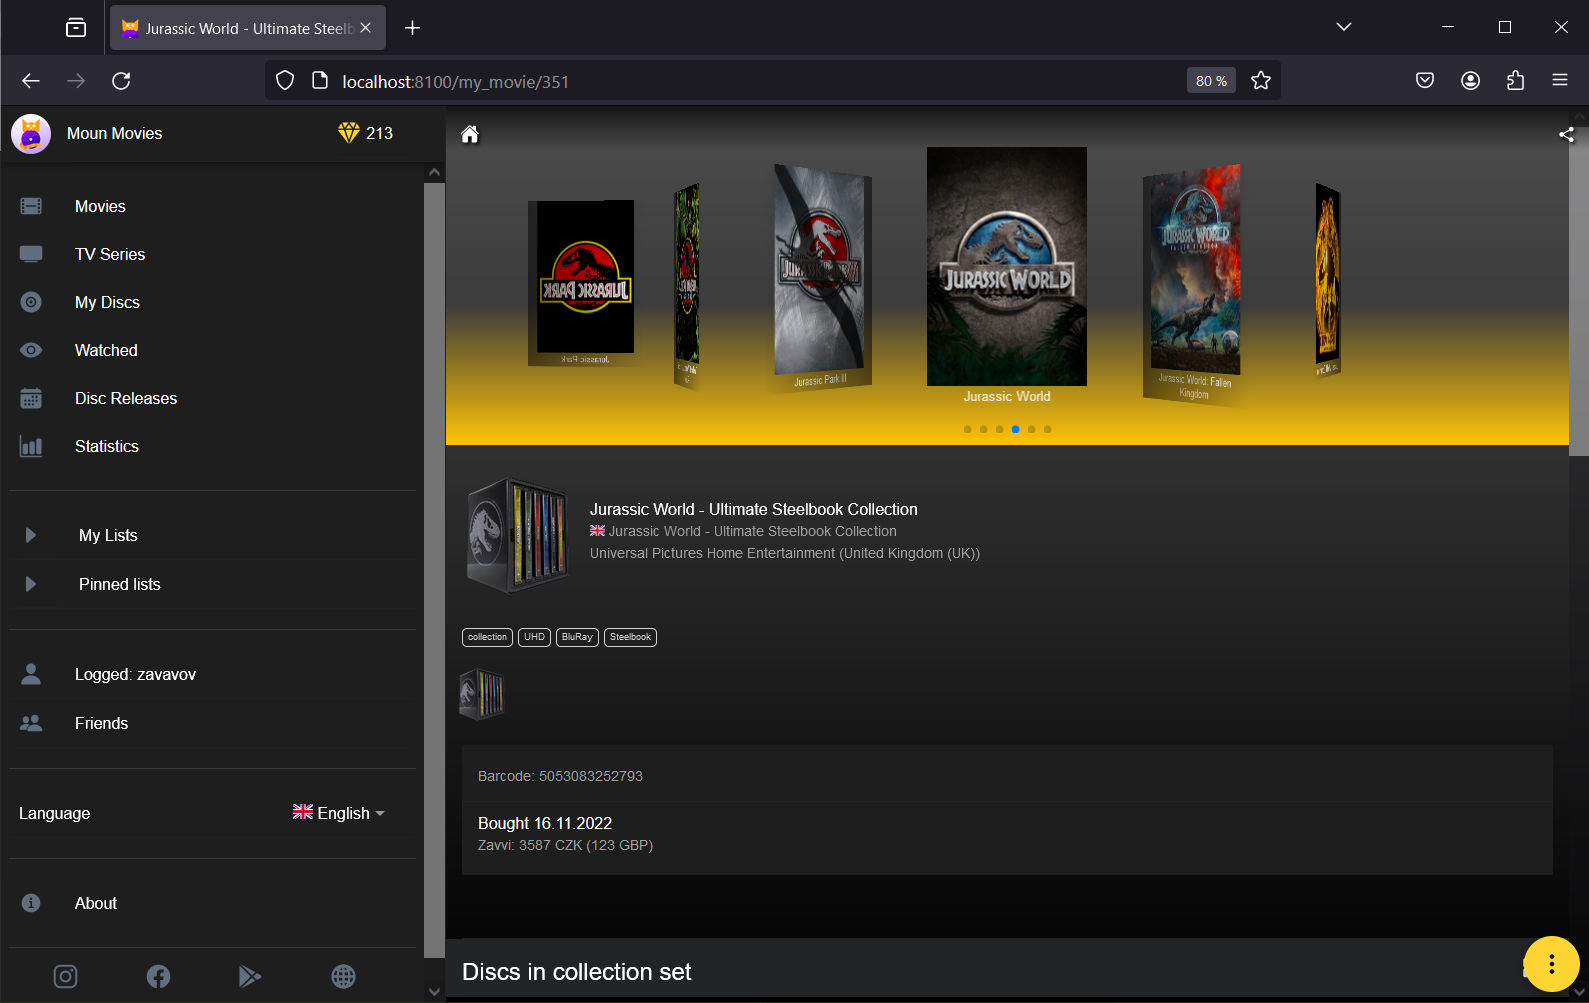The image size is (1589, 1003).
Task: Click the home icon above the carousel
Action: coord(469,135)
